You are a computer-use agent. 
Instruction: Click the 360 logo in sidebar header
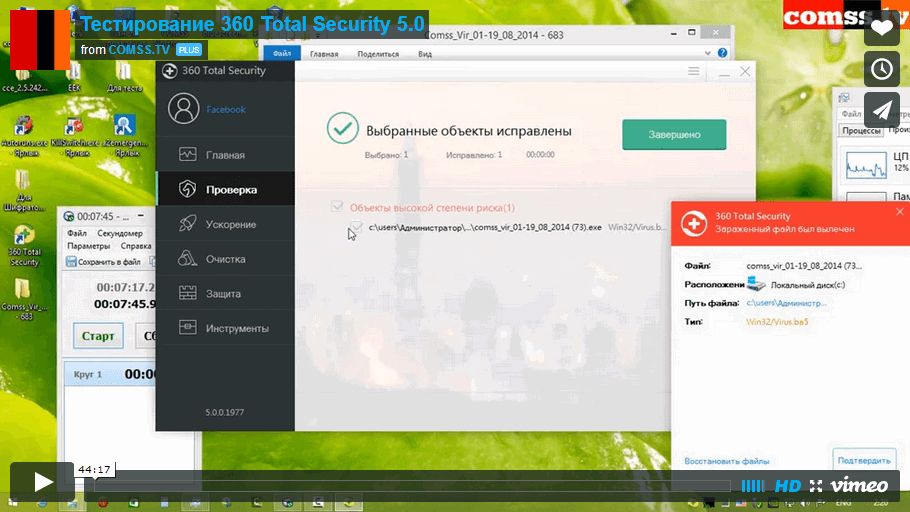click(169, 71)
